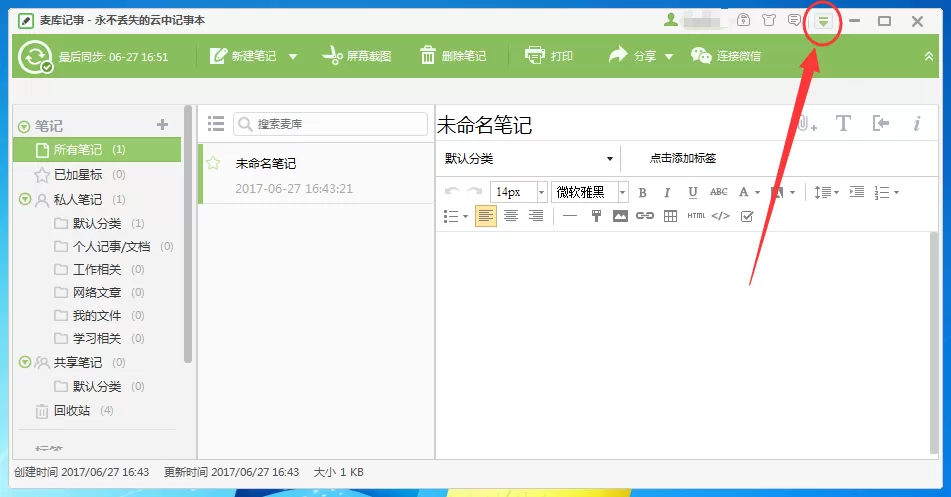Image resolution: width=951 pixels, height=497 pixels.
Task: Click the 搜索麦库 search field
Action: click(331, 124)
